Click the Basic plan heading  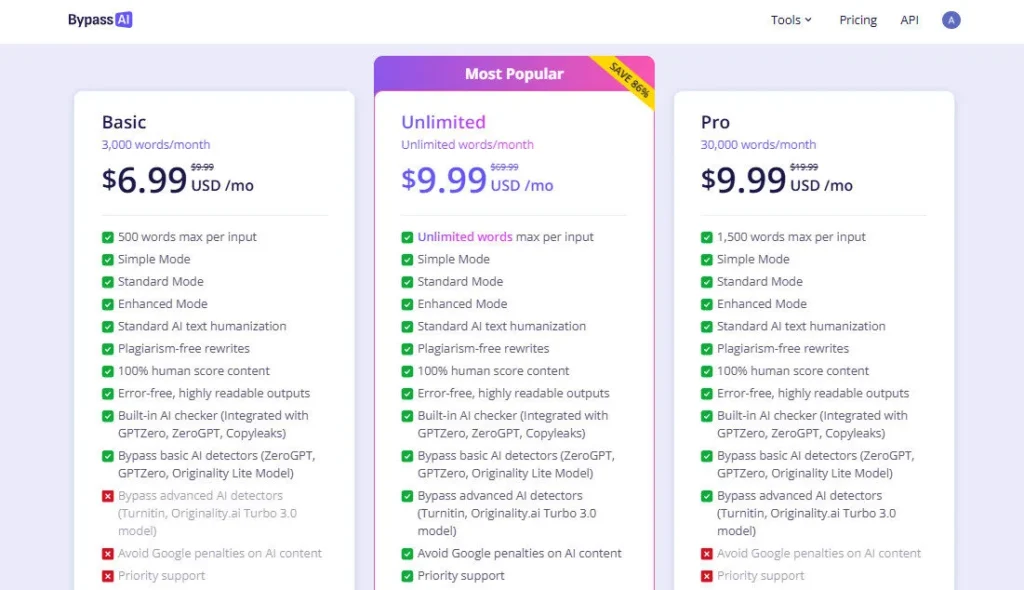point(124,122)
